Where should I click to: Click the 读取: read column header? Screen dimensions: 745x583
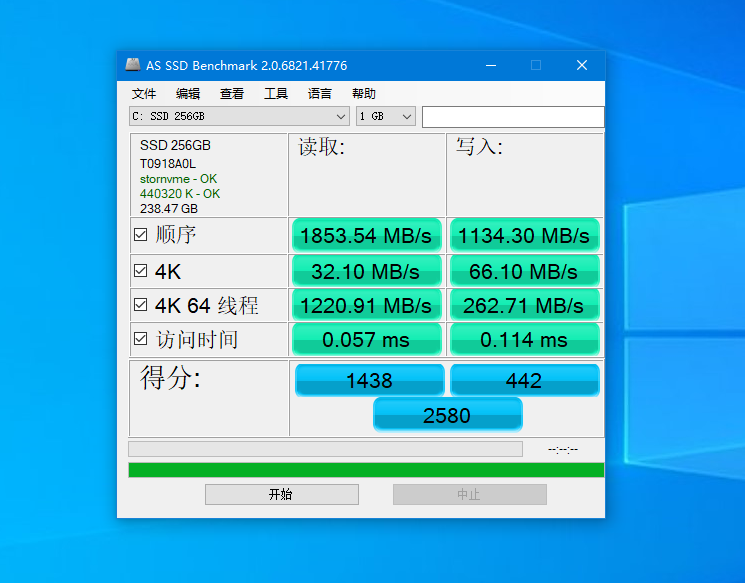(x=322, y=147)
